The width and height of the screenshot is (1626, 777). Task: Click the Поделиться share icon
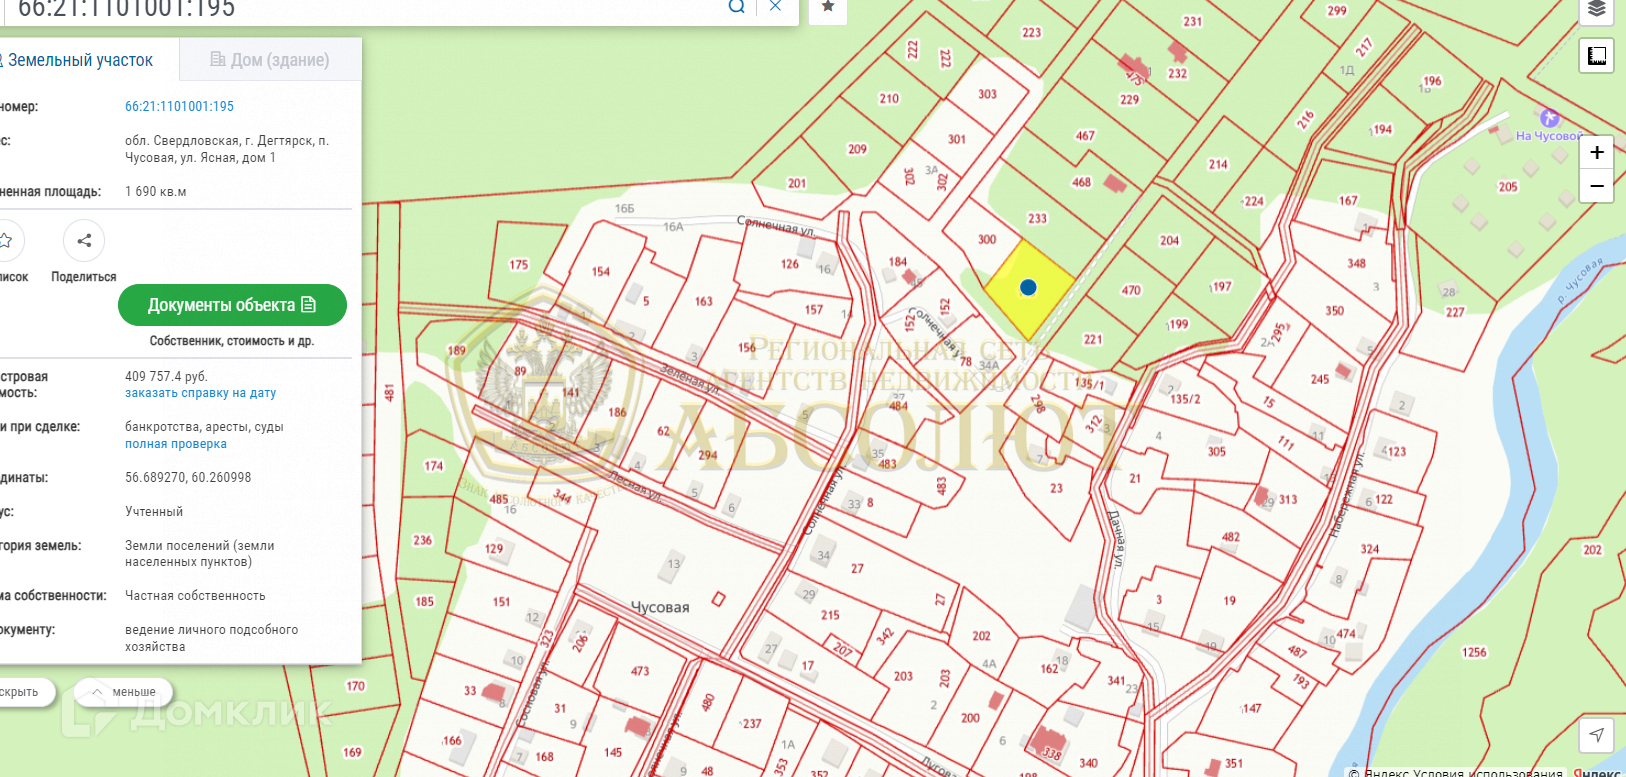(84, 241)
